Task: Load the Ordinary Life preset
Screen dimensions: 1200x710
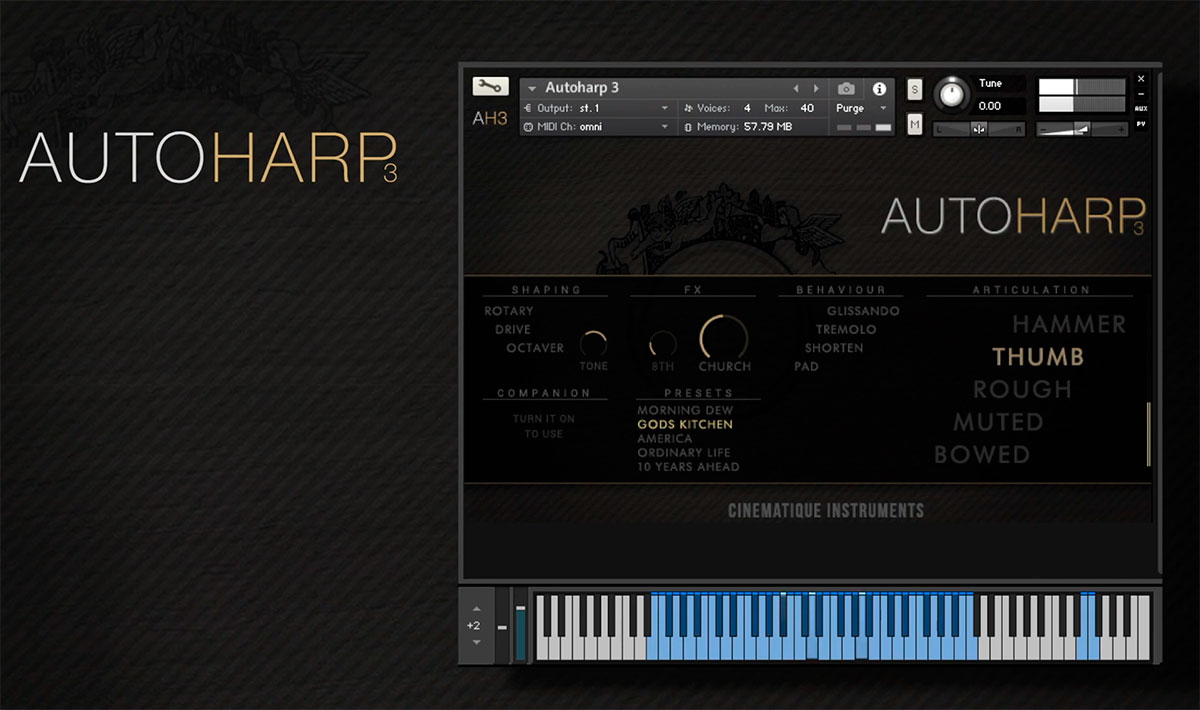Action: pyautogui.click(x=684, y=453)
